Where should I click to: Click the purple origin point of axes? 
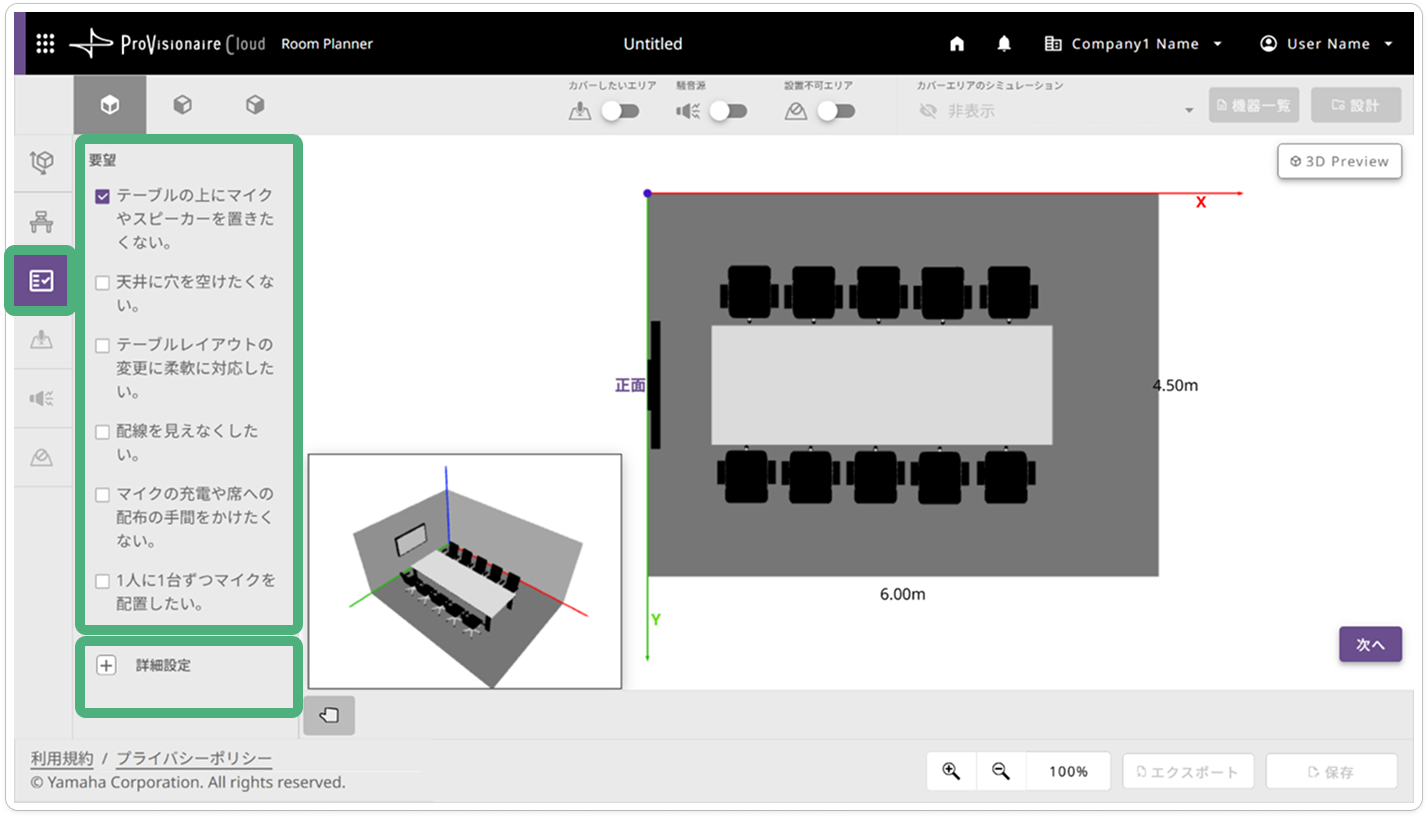click(647, 193)
